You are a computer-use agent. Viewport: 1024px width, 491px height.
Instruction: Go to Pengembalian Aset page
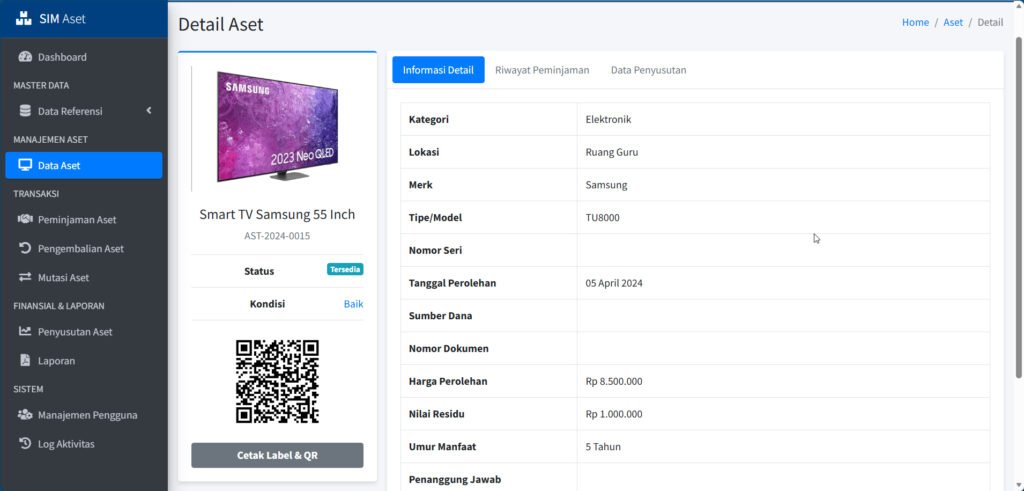point(84,248)
